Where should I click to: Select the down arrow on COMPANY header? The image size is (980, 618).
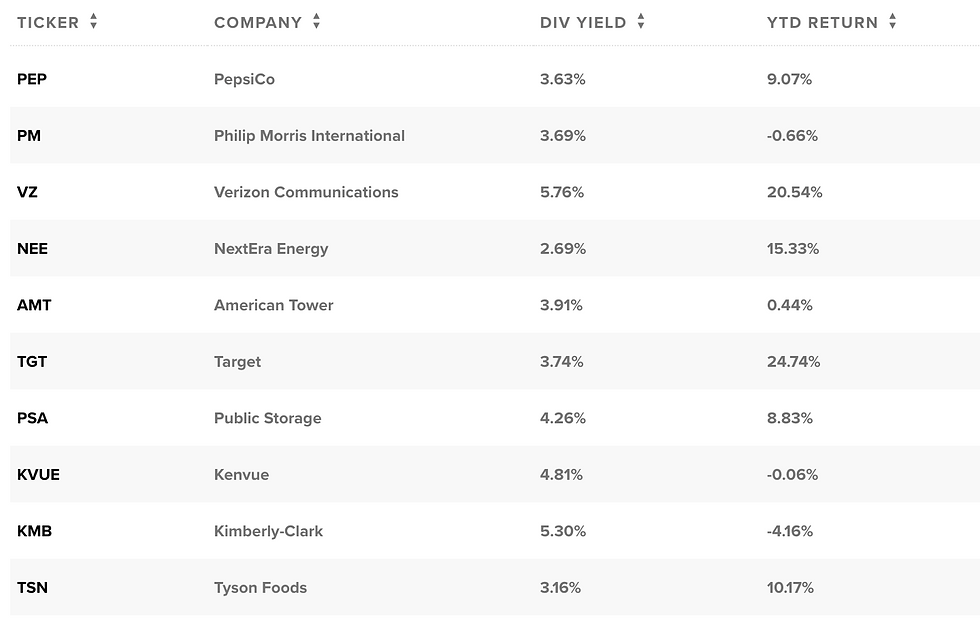[316, 26]
